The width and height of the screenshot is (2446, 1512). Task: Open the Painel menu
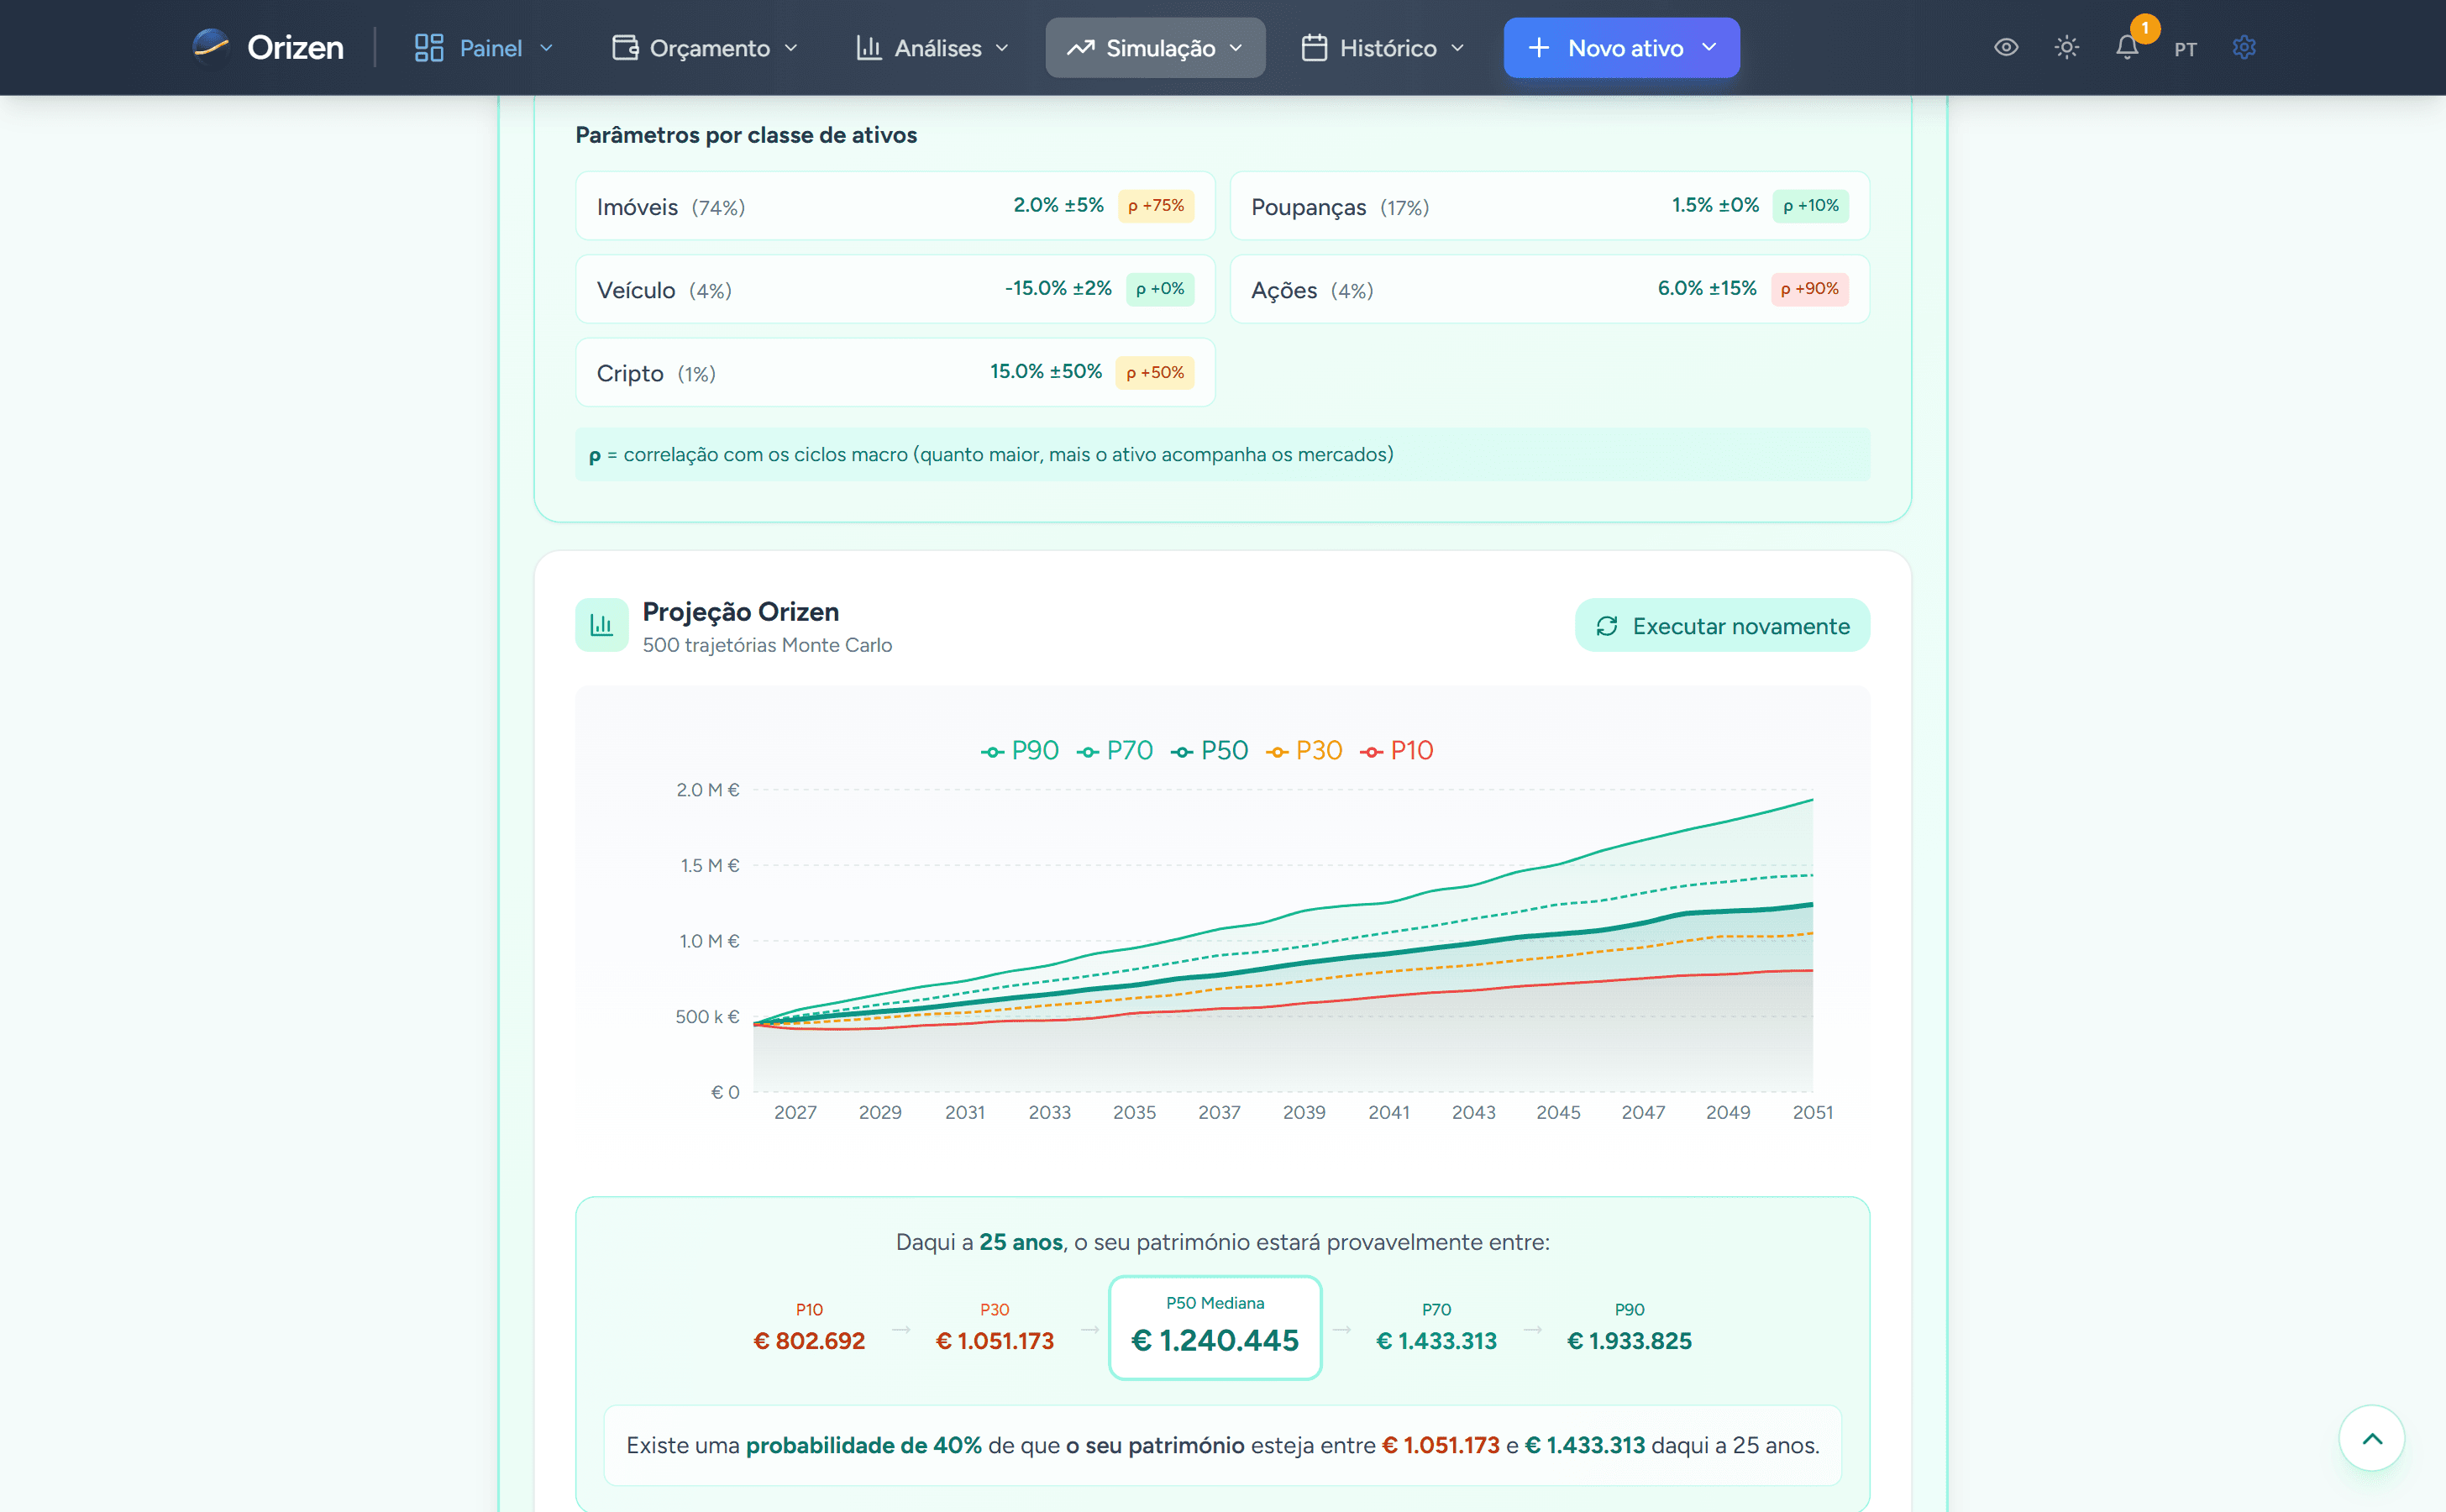(484, 48)
